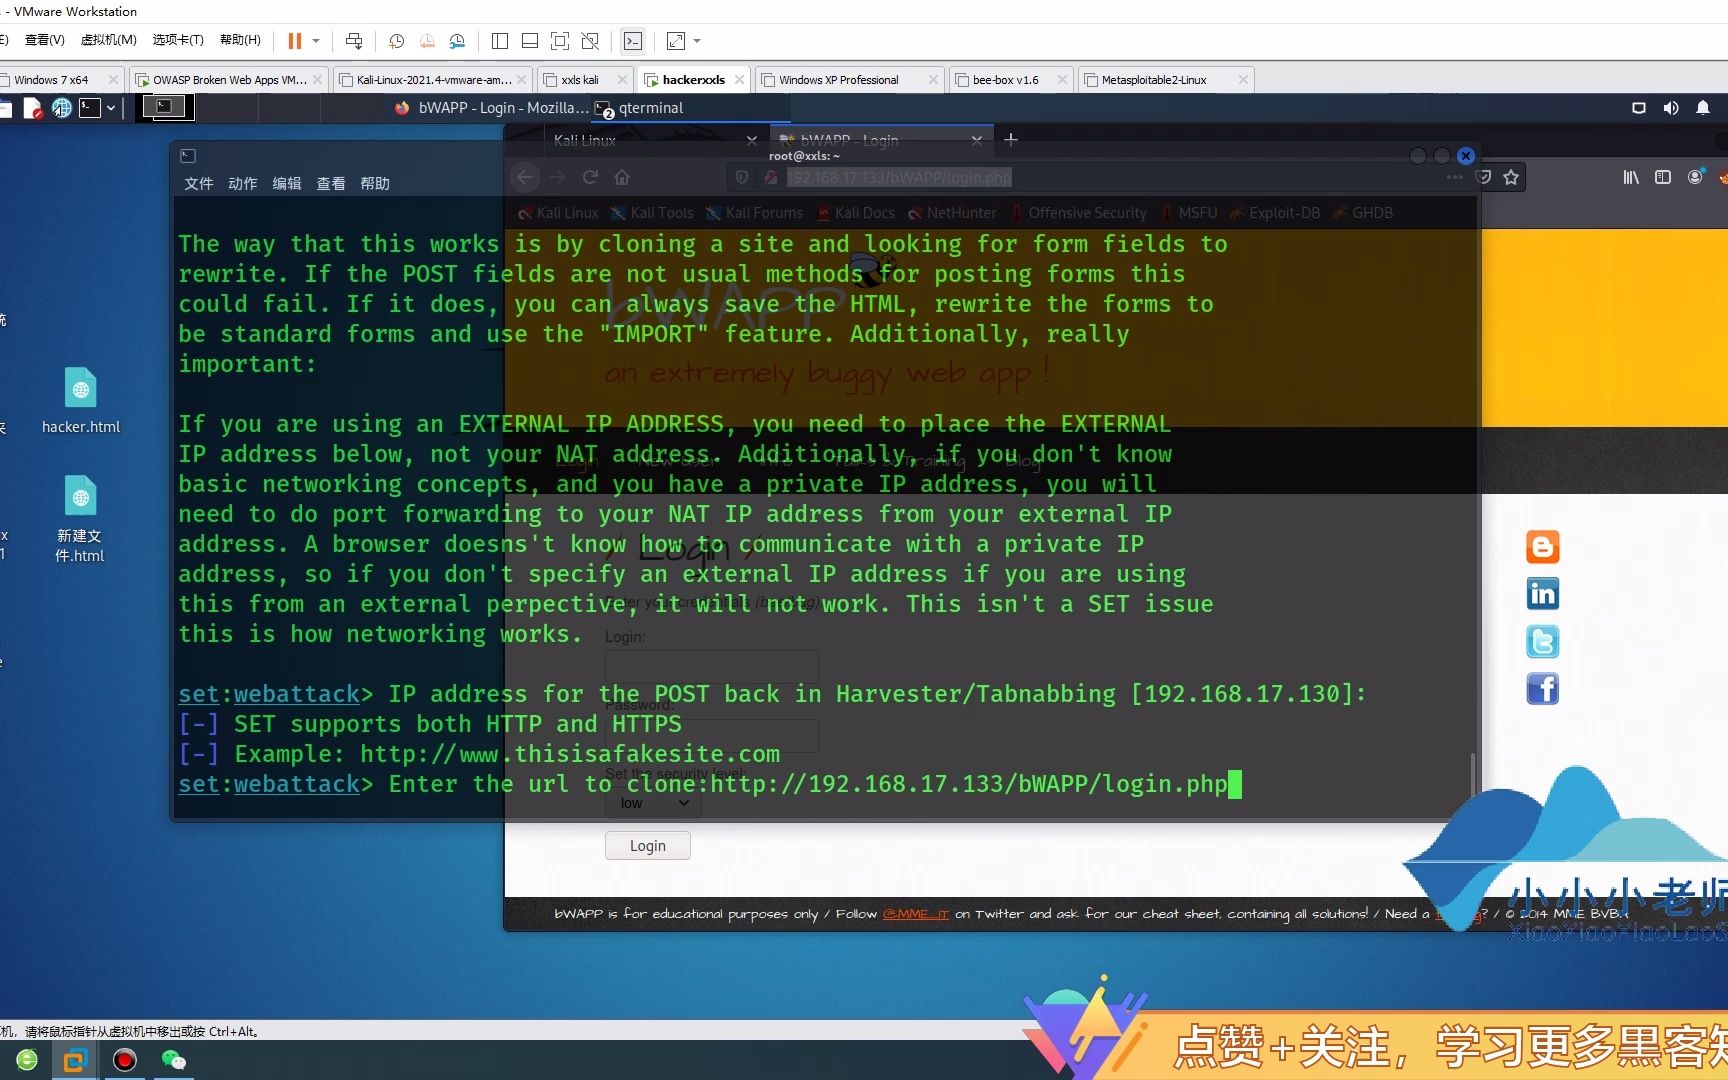Open the Blogger icon on bWAPP page
Viewport: 1728px width, 1080px height.
pyautogui.click(x=1542, y=547)
